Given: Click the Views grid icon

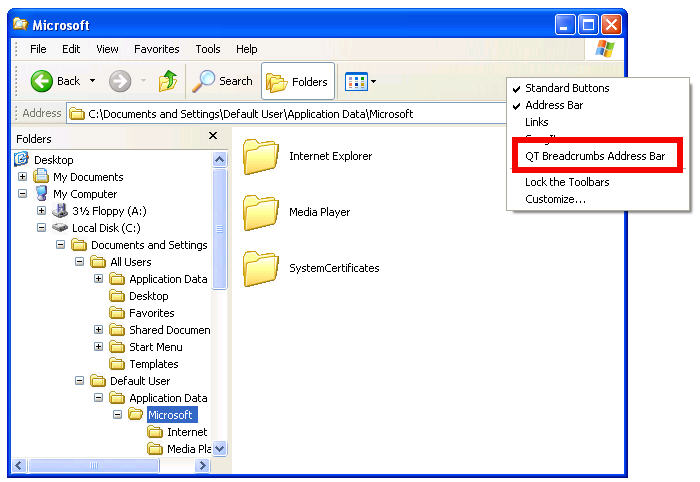Looking at the screenshot, I should pos(356,82).
